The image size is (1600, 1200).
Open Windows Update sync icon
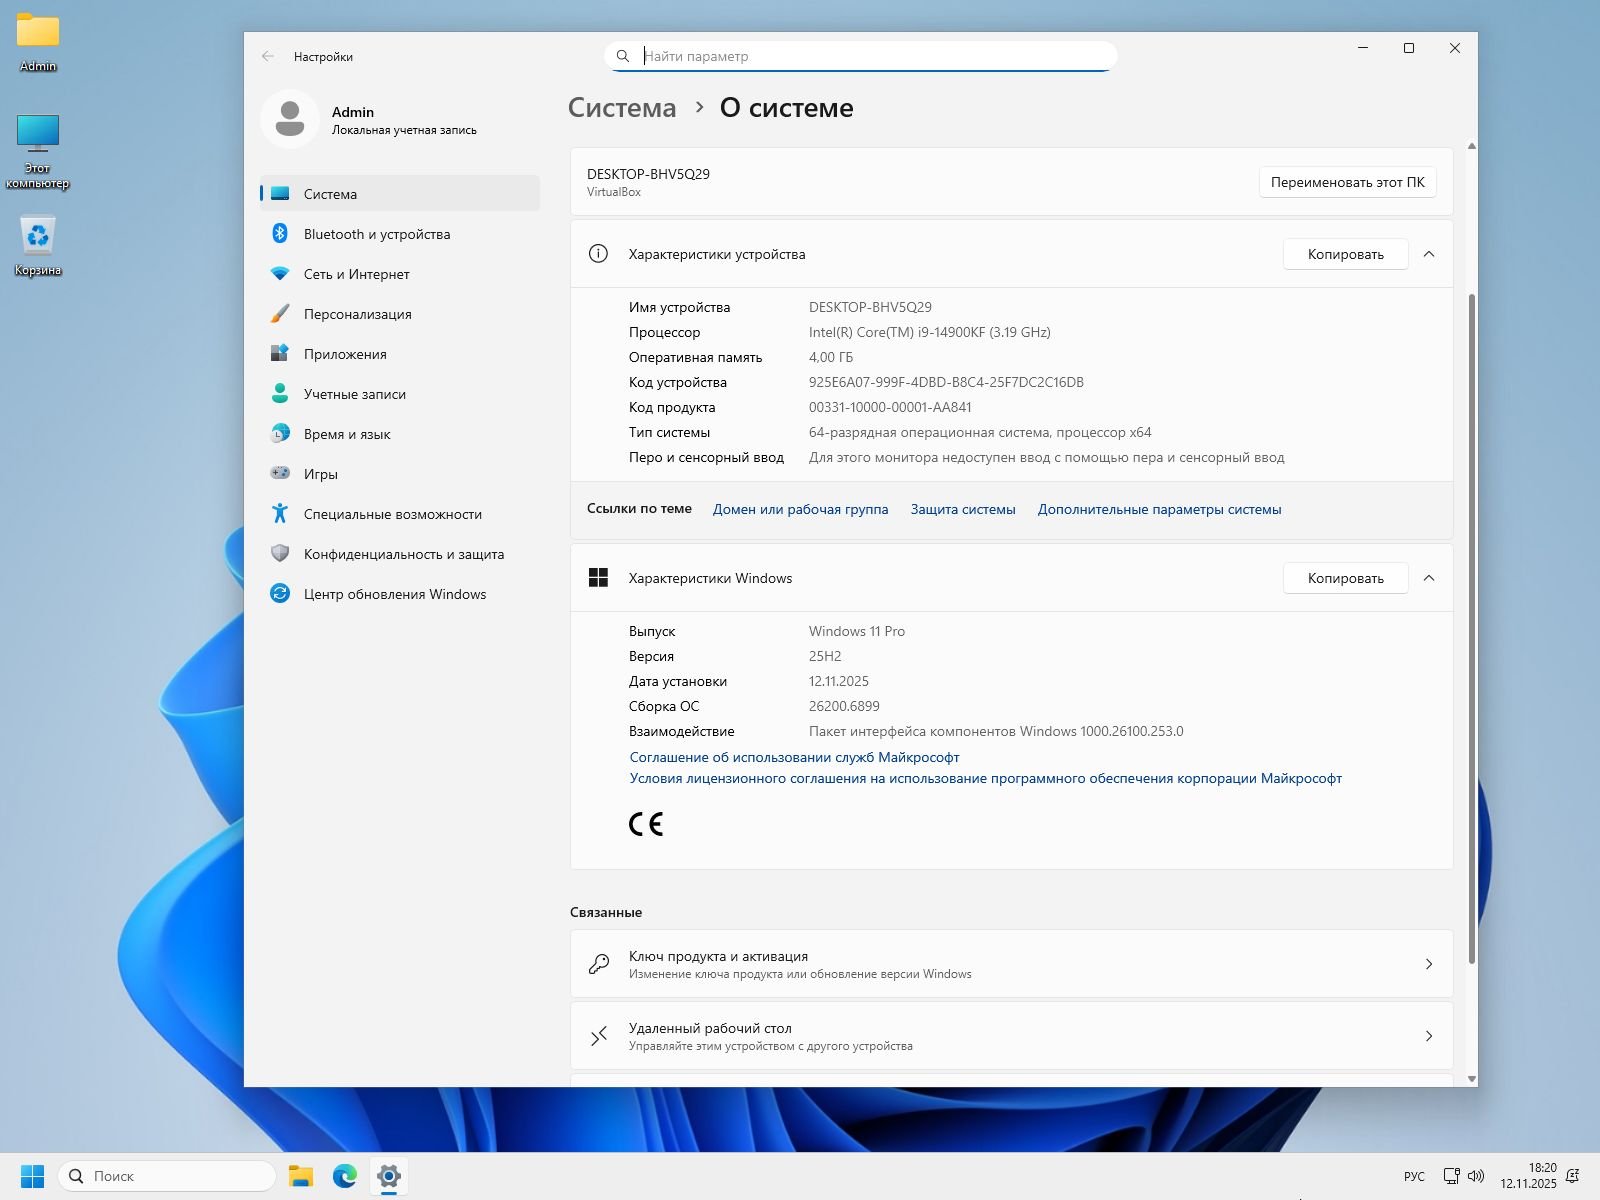point(280,594)
